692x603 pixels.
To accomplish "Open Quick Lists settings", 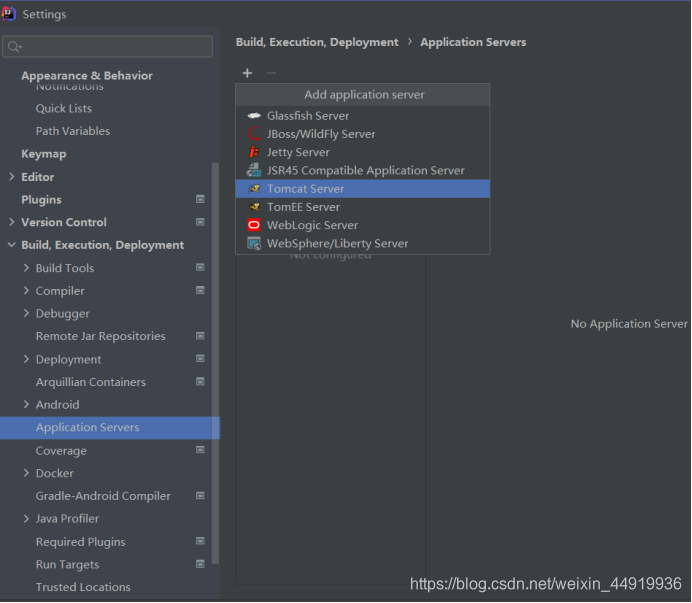I will point(64,109).
